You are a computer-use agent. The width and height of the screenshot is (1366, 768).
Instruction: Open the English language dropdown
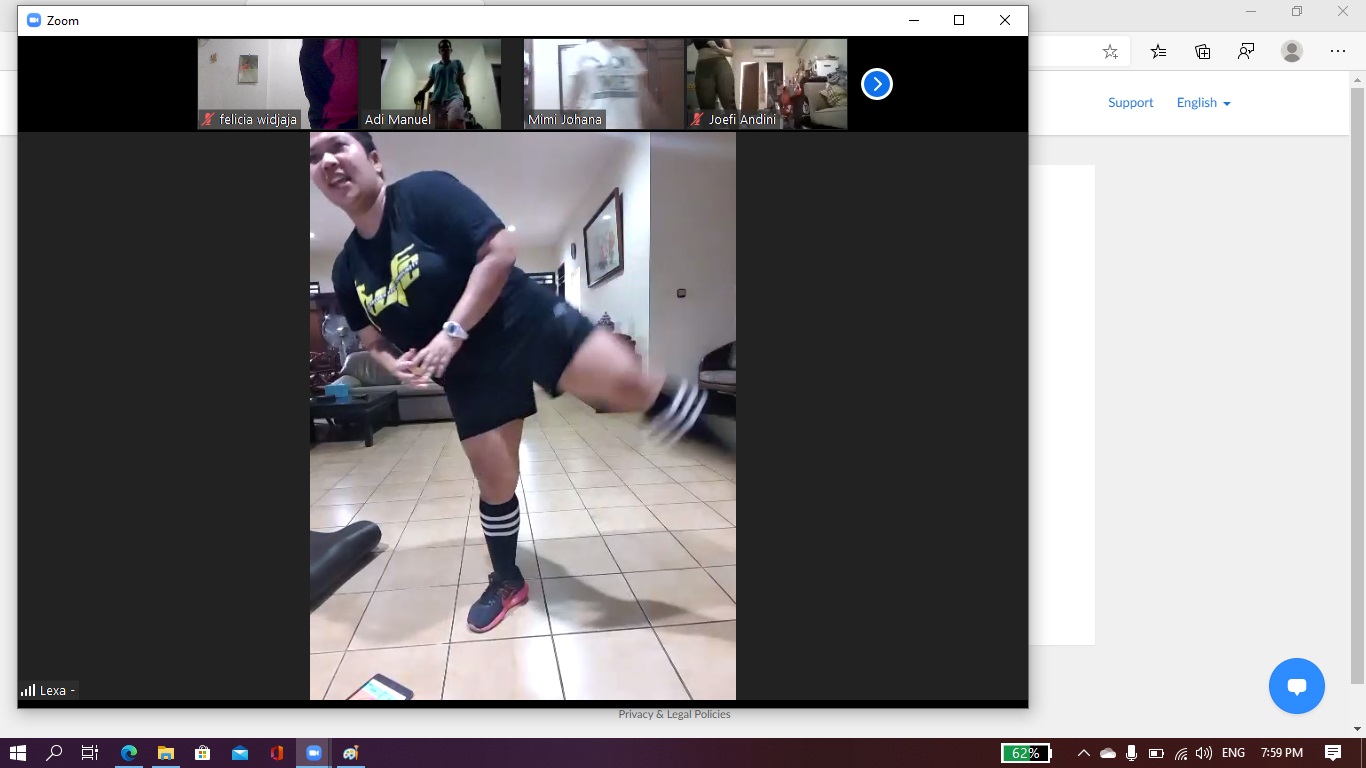[x=1203, y=103]
